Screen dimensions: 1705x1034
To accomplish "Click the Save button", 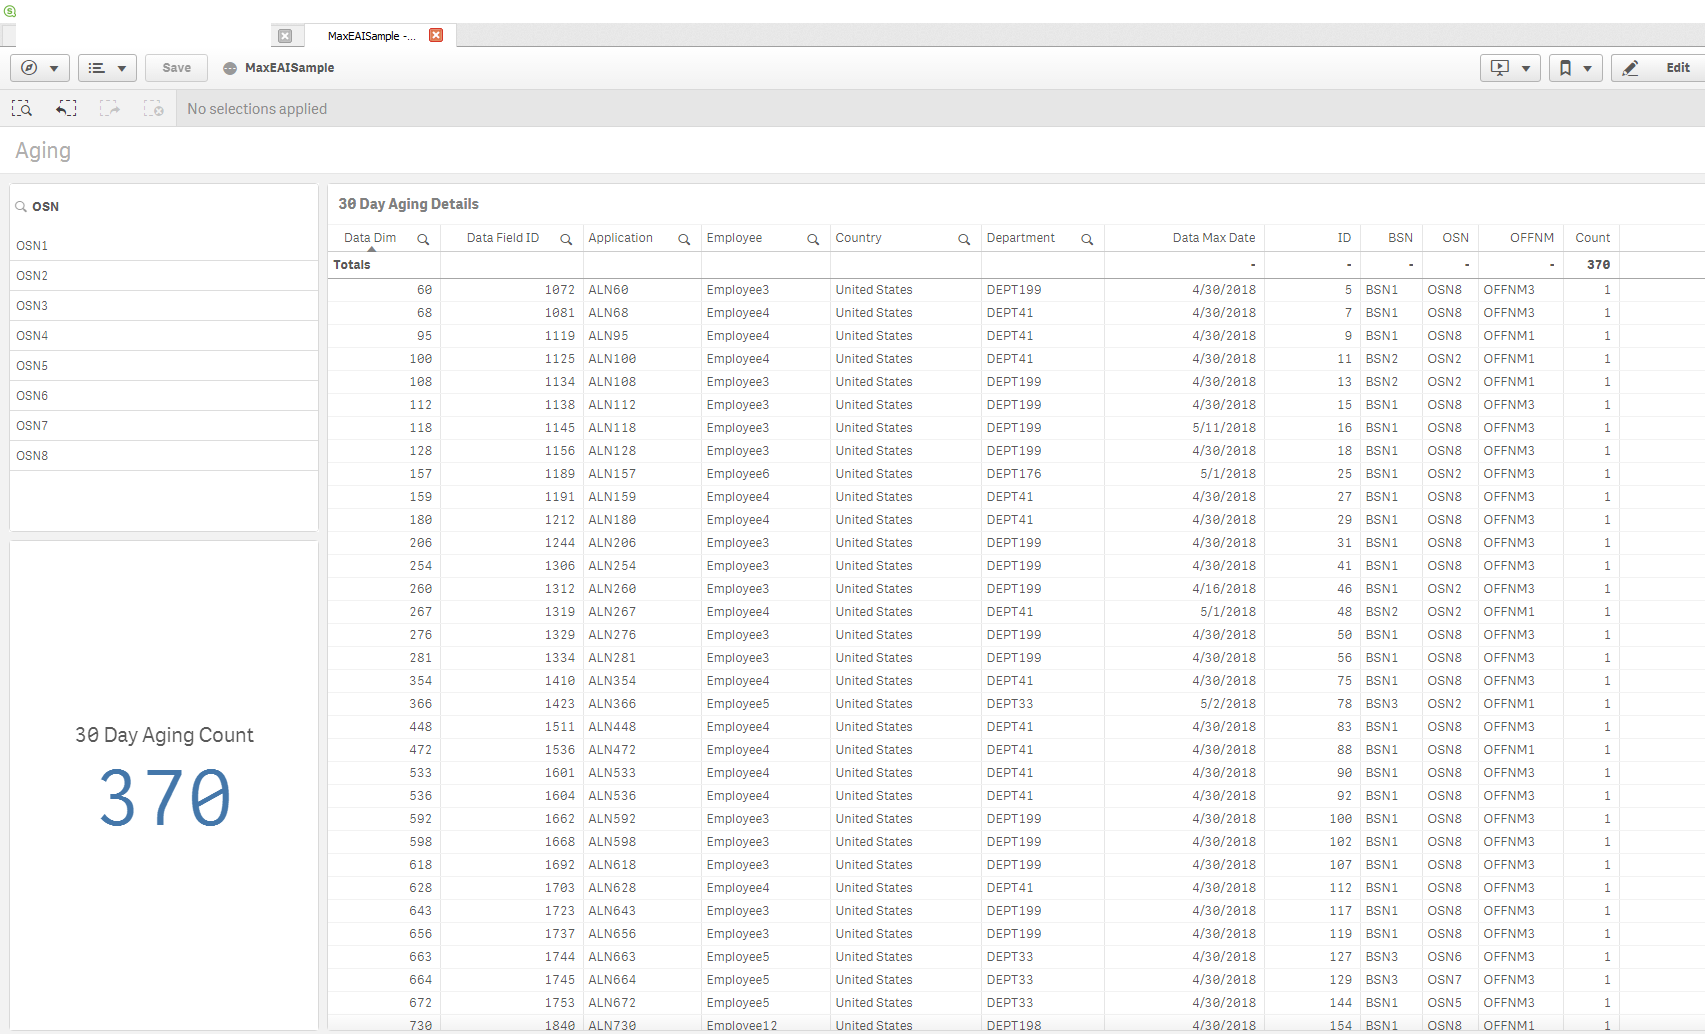I will (176, 68).
